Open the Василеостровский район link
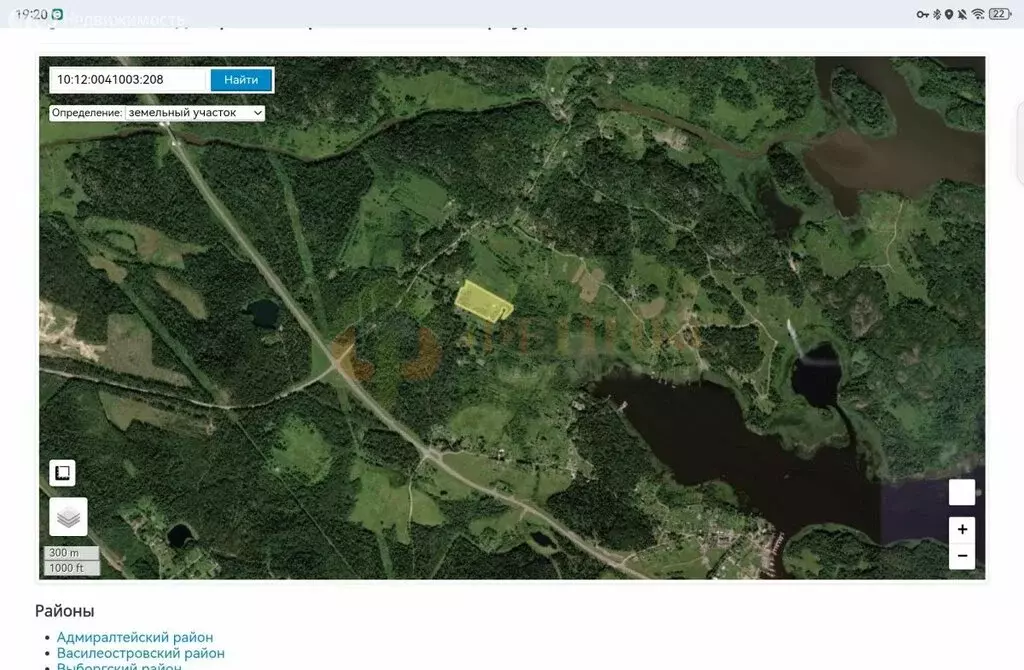1024x670 pixels. click(x=140, y=653)
